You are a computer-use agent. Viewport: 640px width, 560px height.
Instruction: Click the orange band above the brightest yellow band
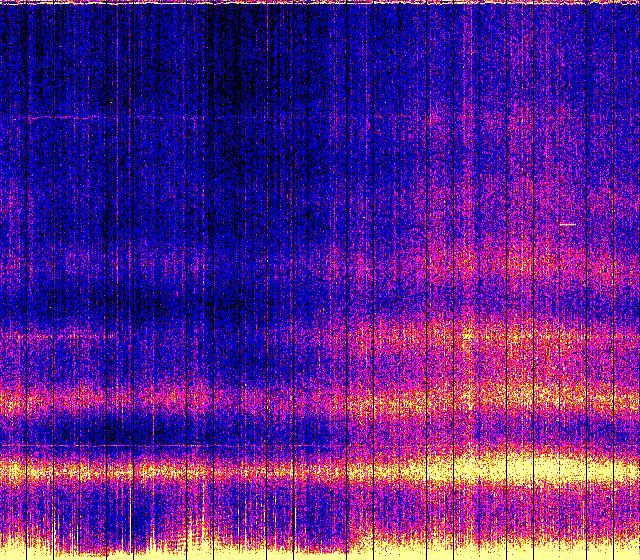300,400
